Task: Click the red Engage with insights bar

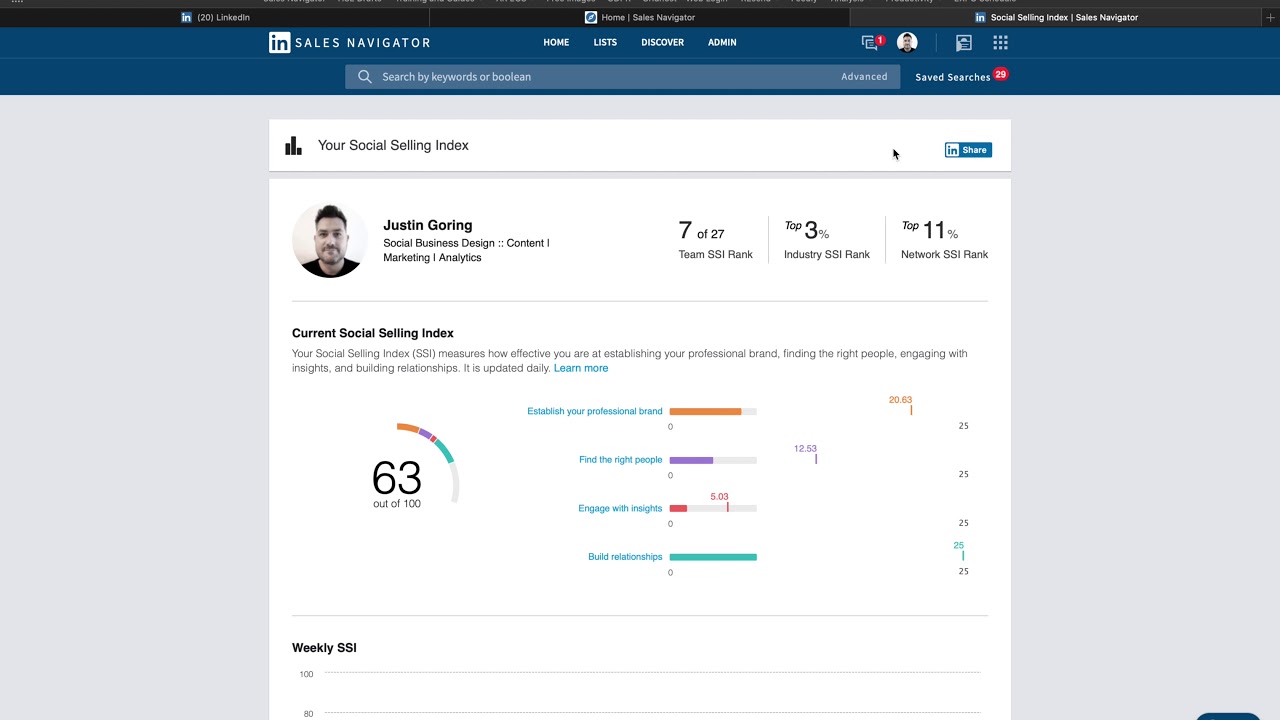Action: (x=678, y=508)
